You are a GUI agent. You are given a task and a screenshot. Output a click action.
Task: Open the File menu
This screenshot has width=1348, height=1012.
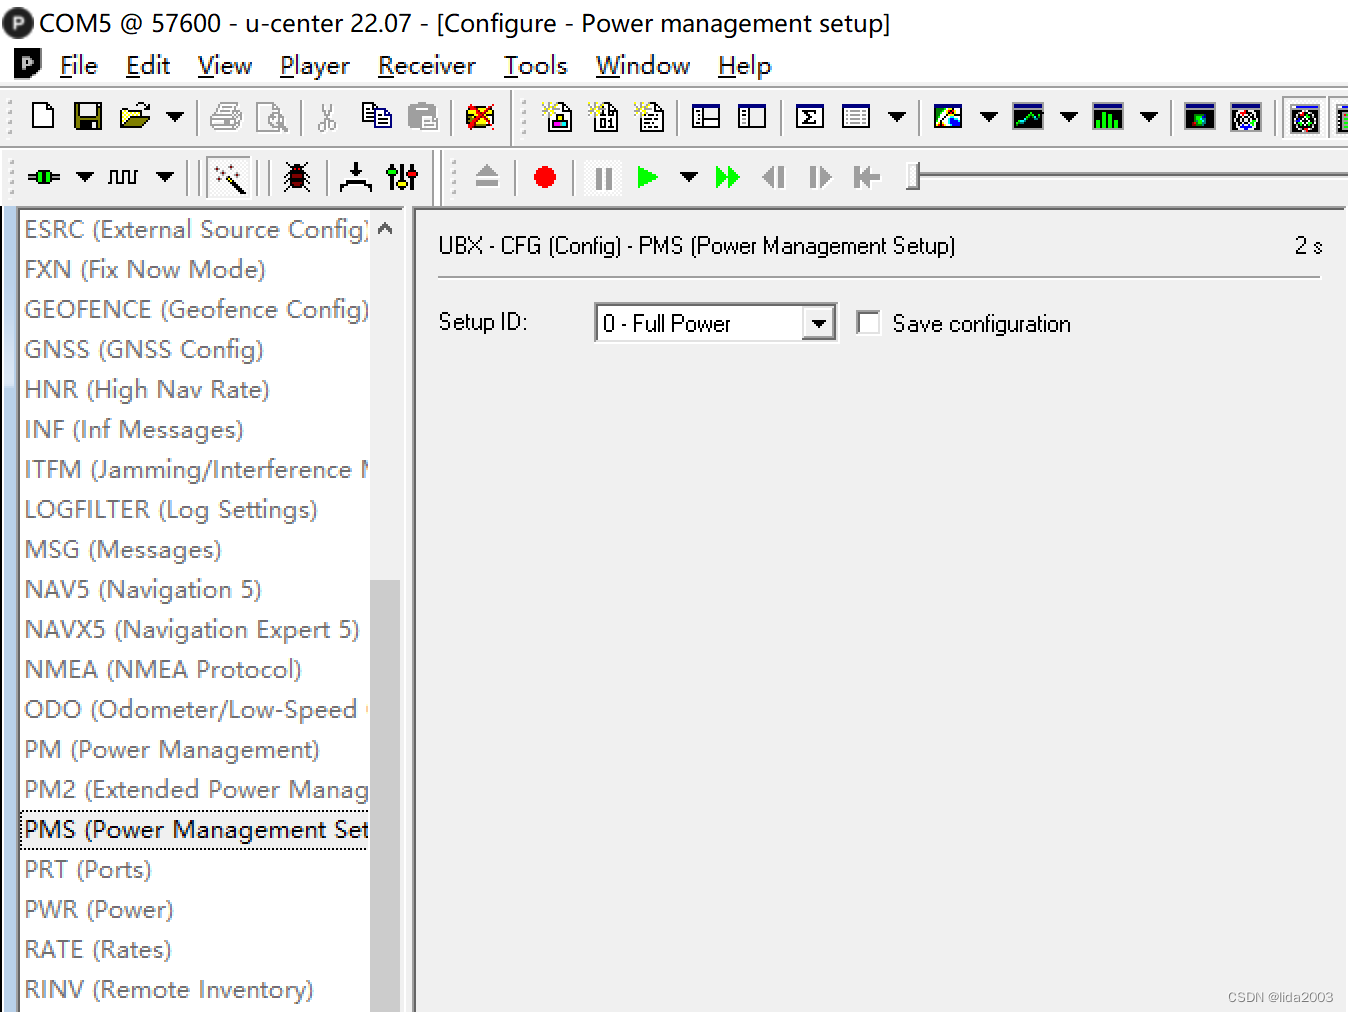coord(78,66)
